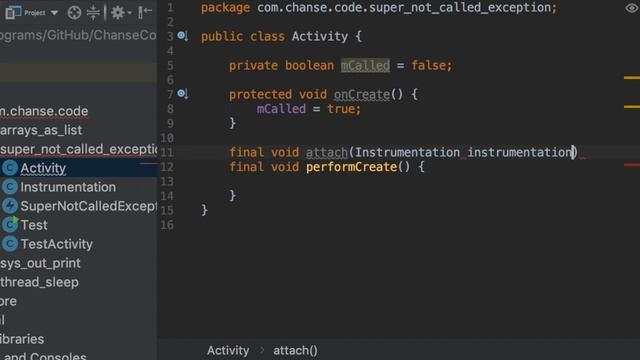
Task: Click the Project tool window icon
Action: click(13, 12)
